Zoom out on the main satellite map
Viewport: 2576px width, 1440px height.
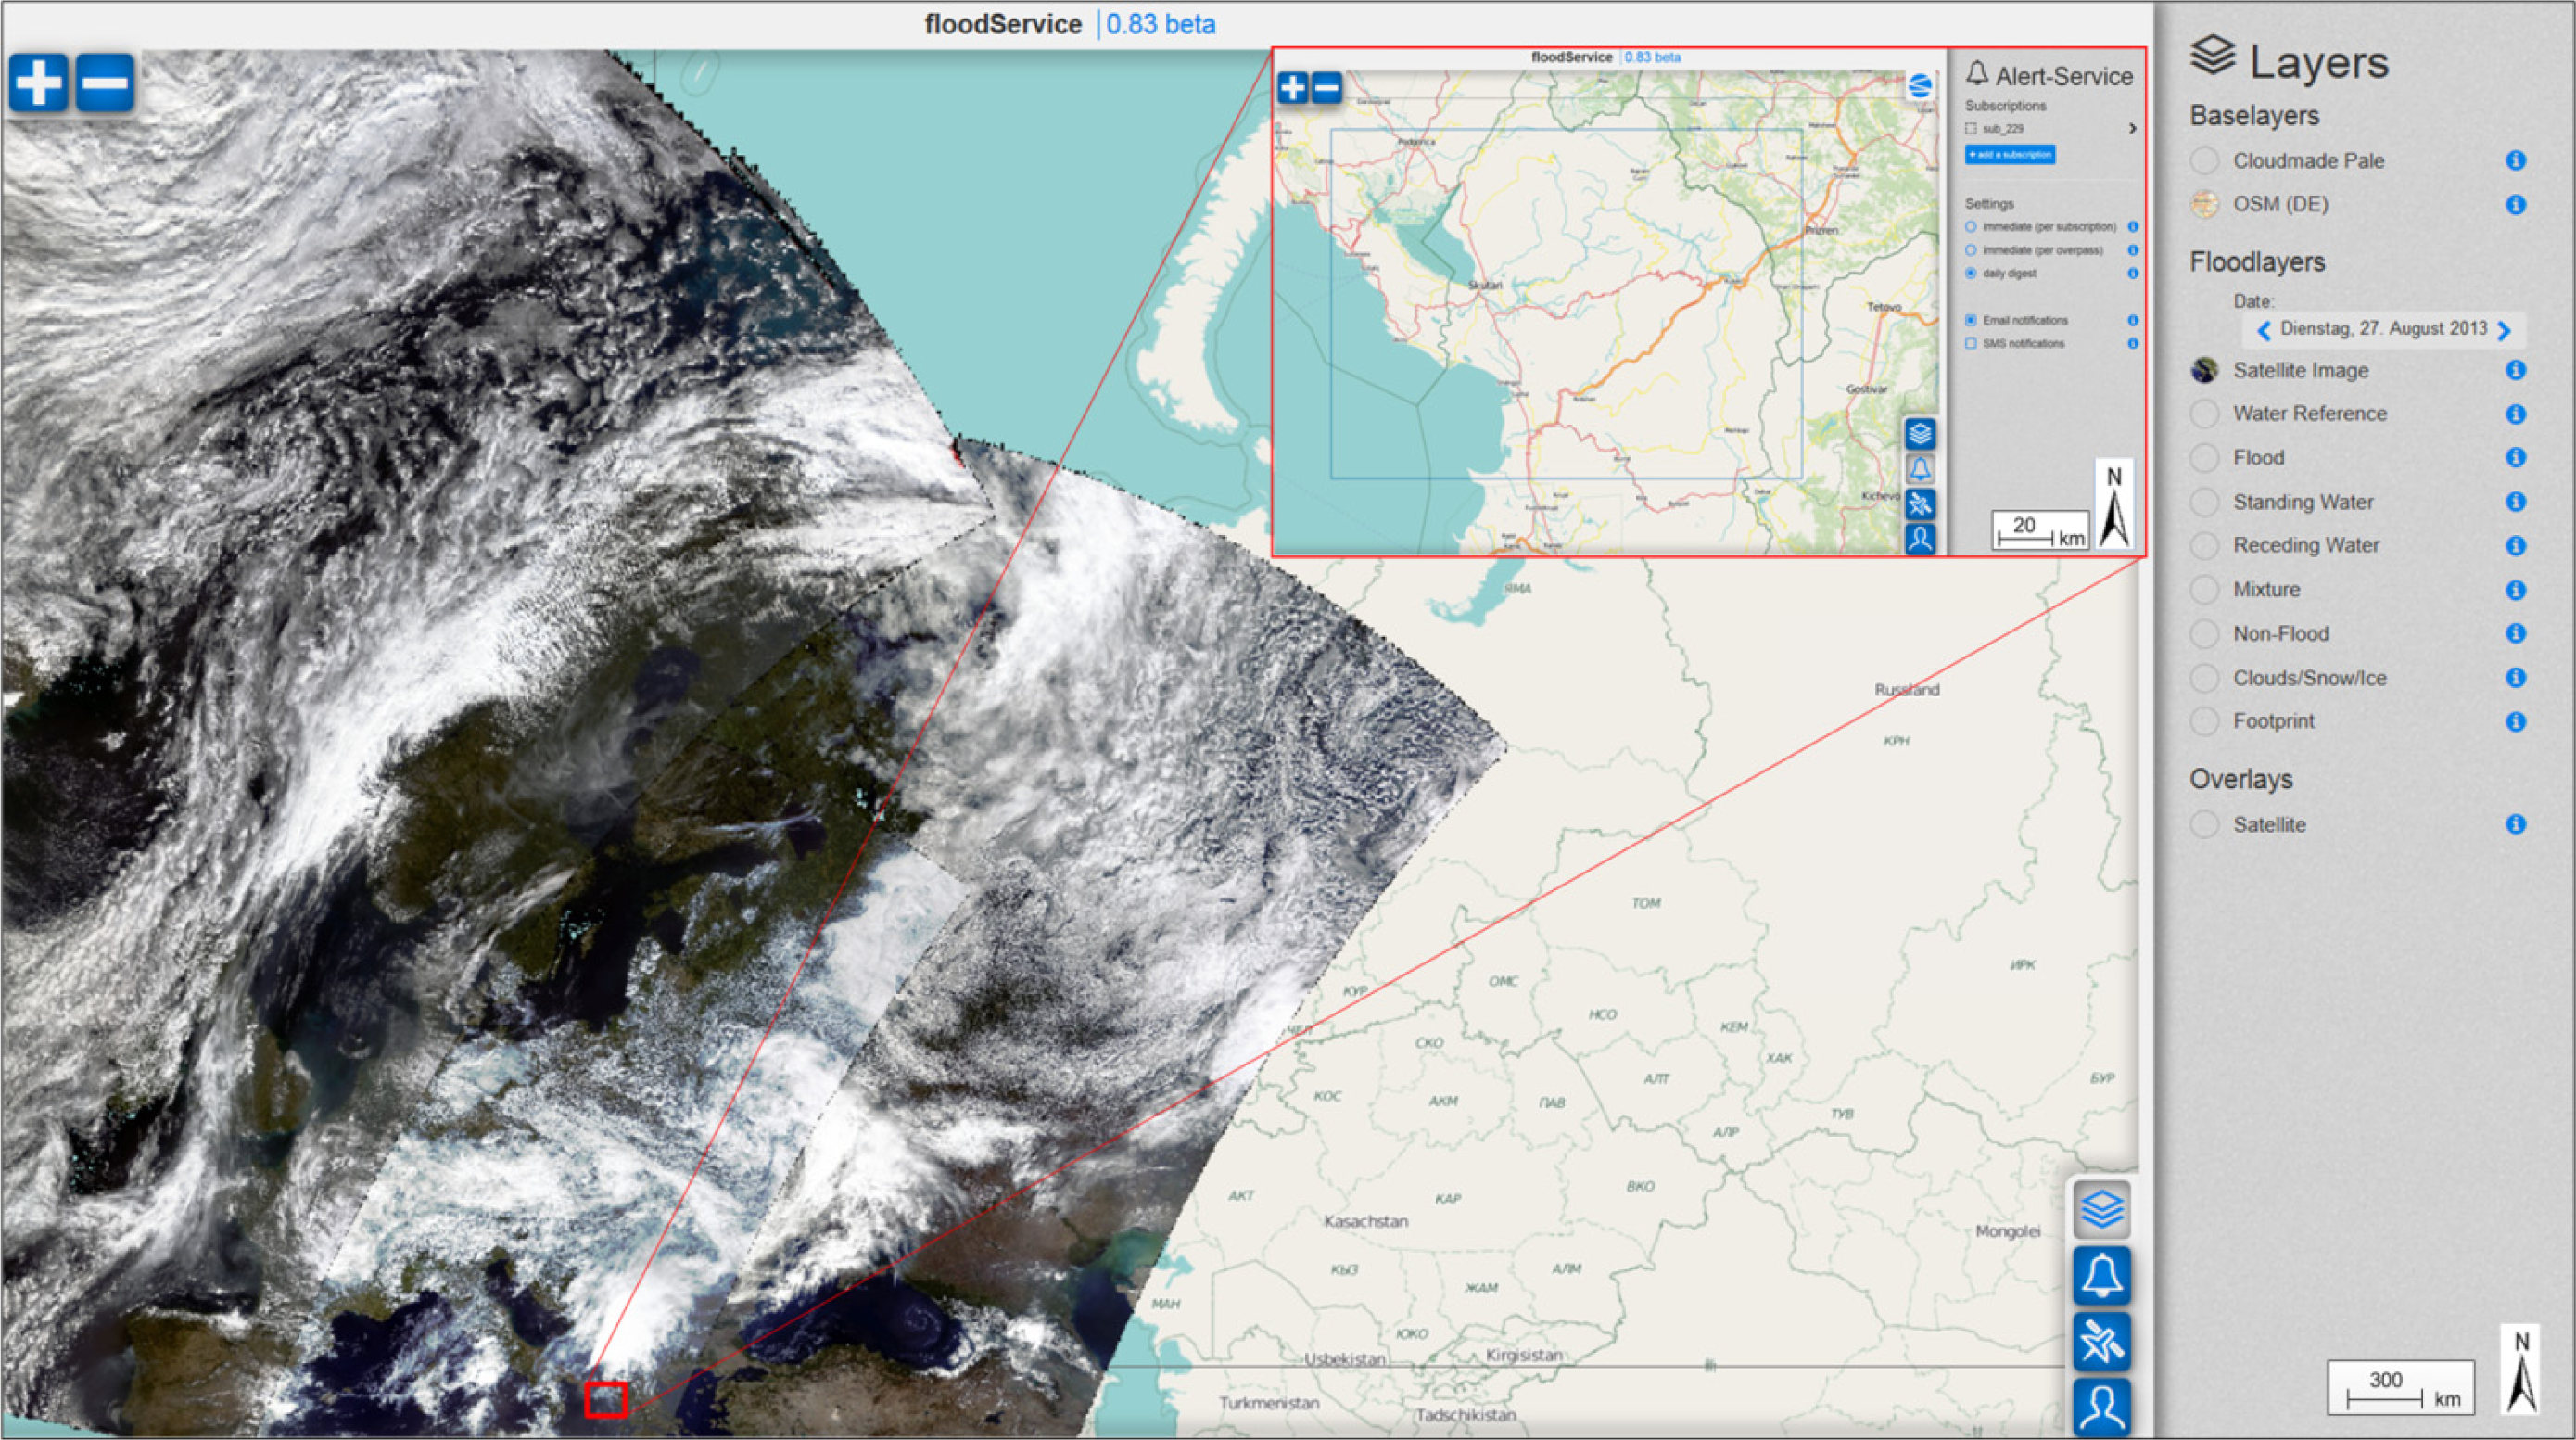pyautogui.click(x=105, y=83)
